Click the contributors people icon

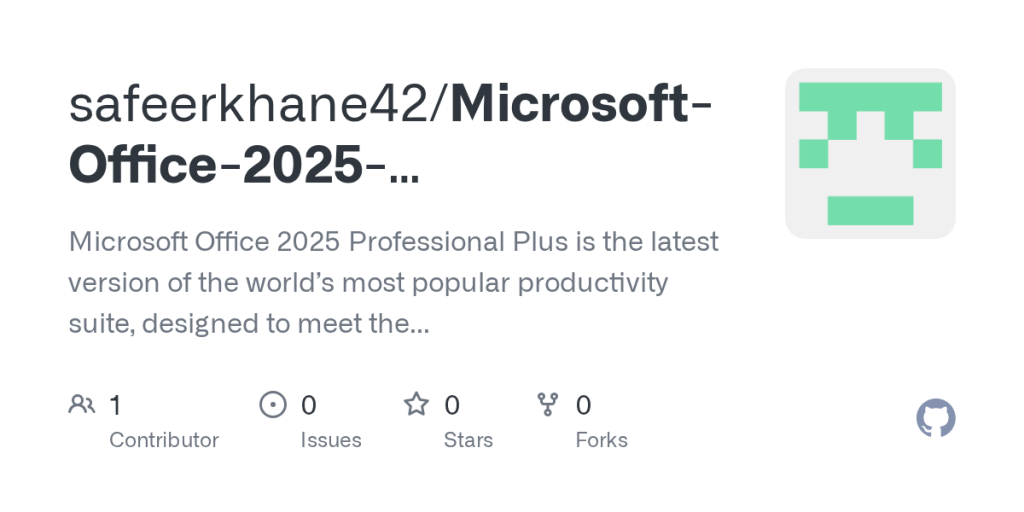(82, 404)
